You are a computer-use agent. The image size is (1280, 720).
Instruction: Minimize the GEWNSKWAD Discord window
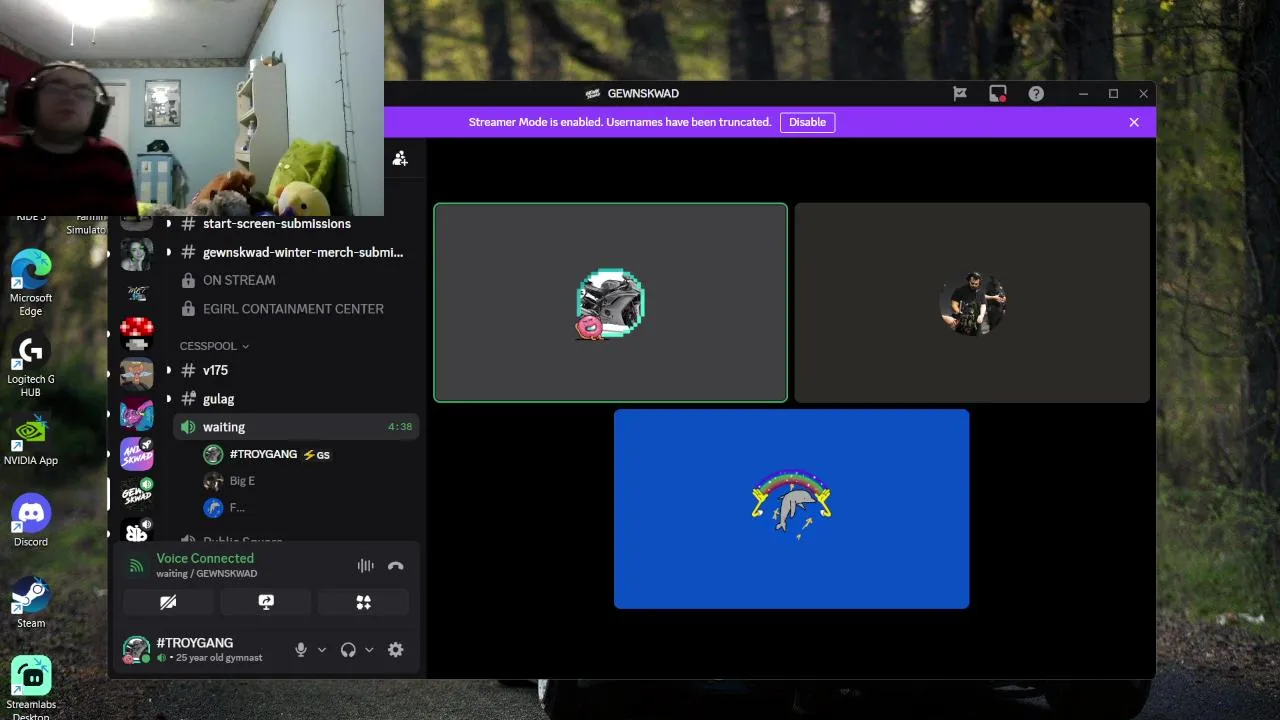coord(1083,93)
